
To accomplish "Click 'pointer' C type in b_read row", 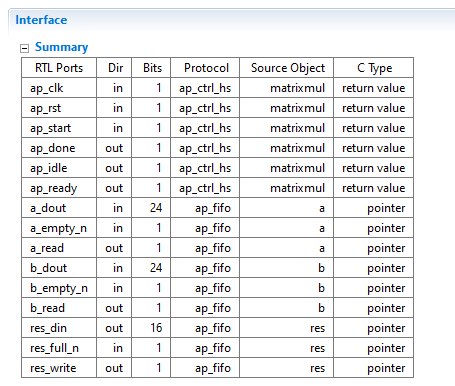I will [386, 308].
